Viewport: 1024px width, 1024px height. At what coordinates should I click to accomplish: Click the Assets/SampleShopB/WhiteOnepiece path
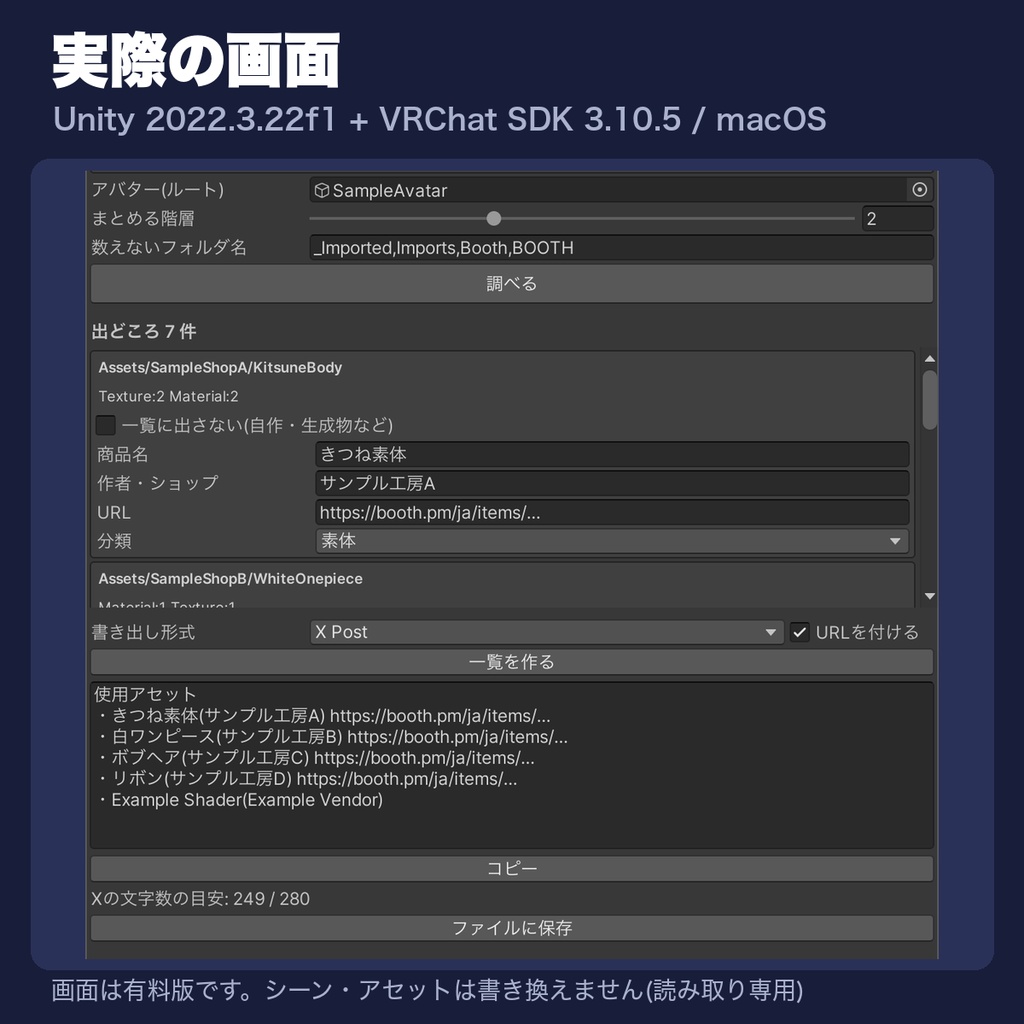click(231, 579)
